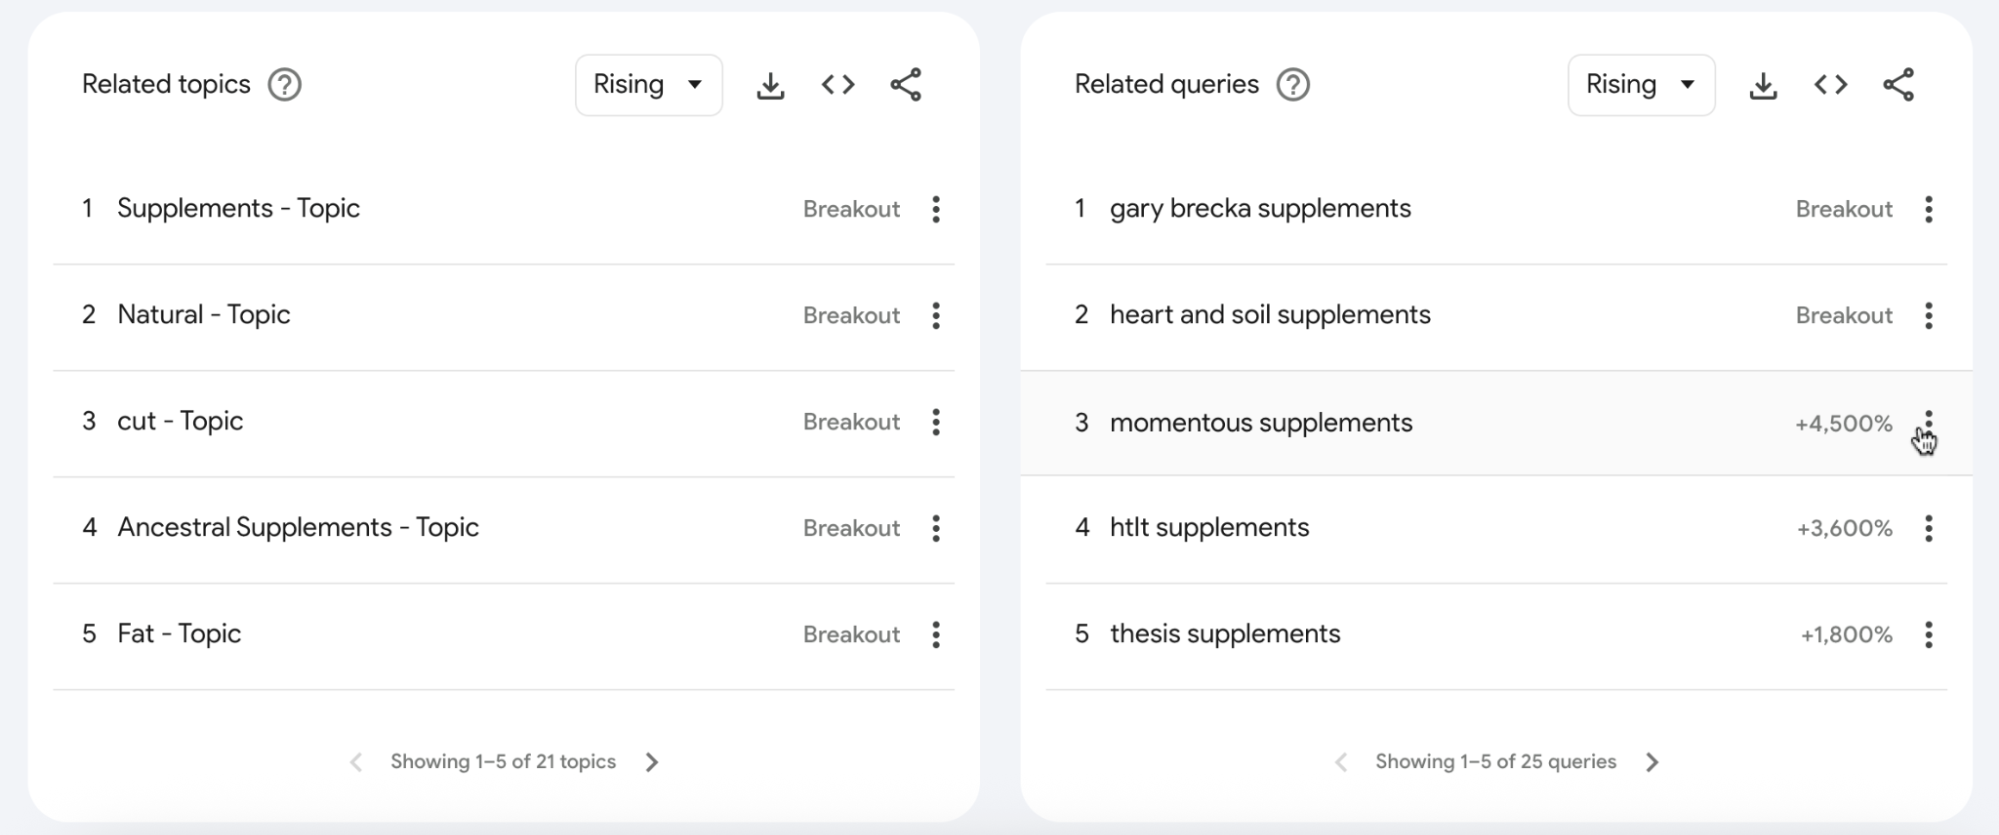Open the Rising dropdown in Related queries
Viewport: 1999px width, 835px height.
click(x=1640, y=84)
